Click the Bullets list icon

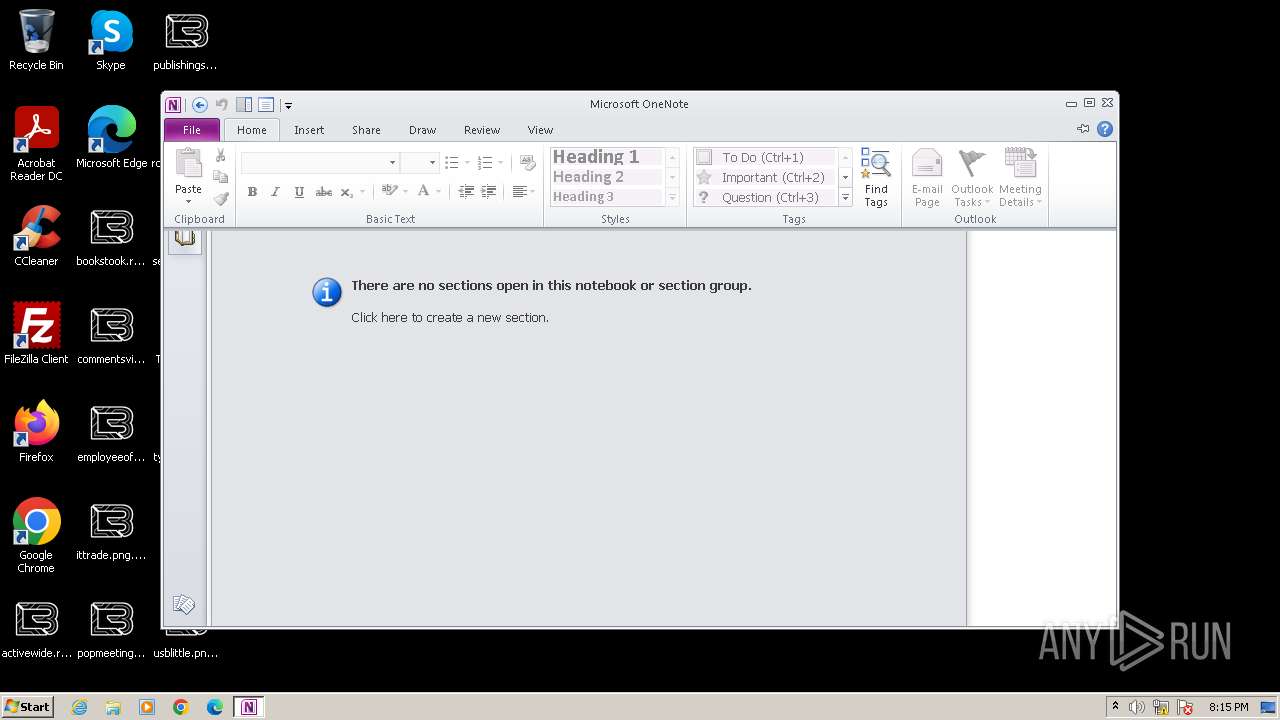pyautogui.click(x=451, y=162)
